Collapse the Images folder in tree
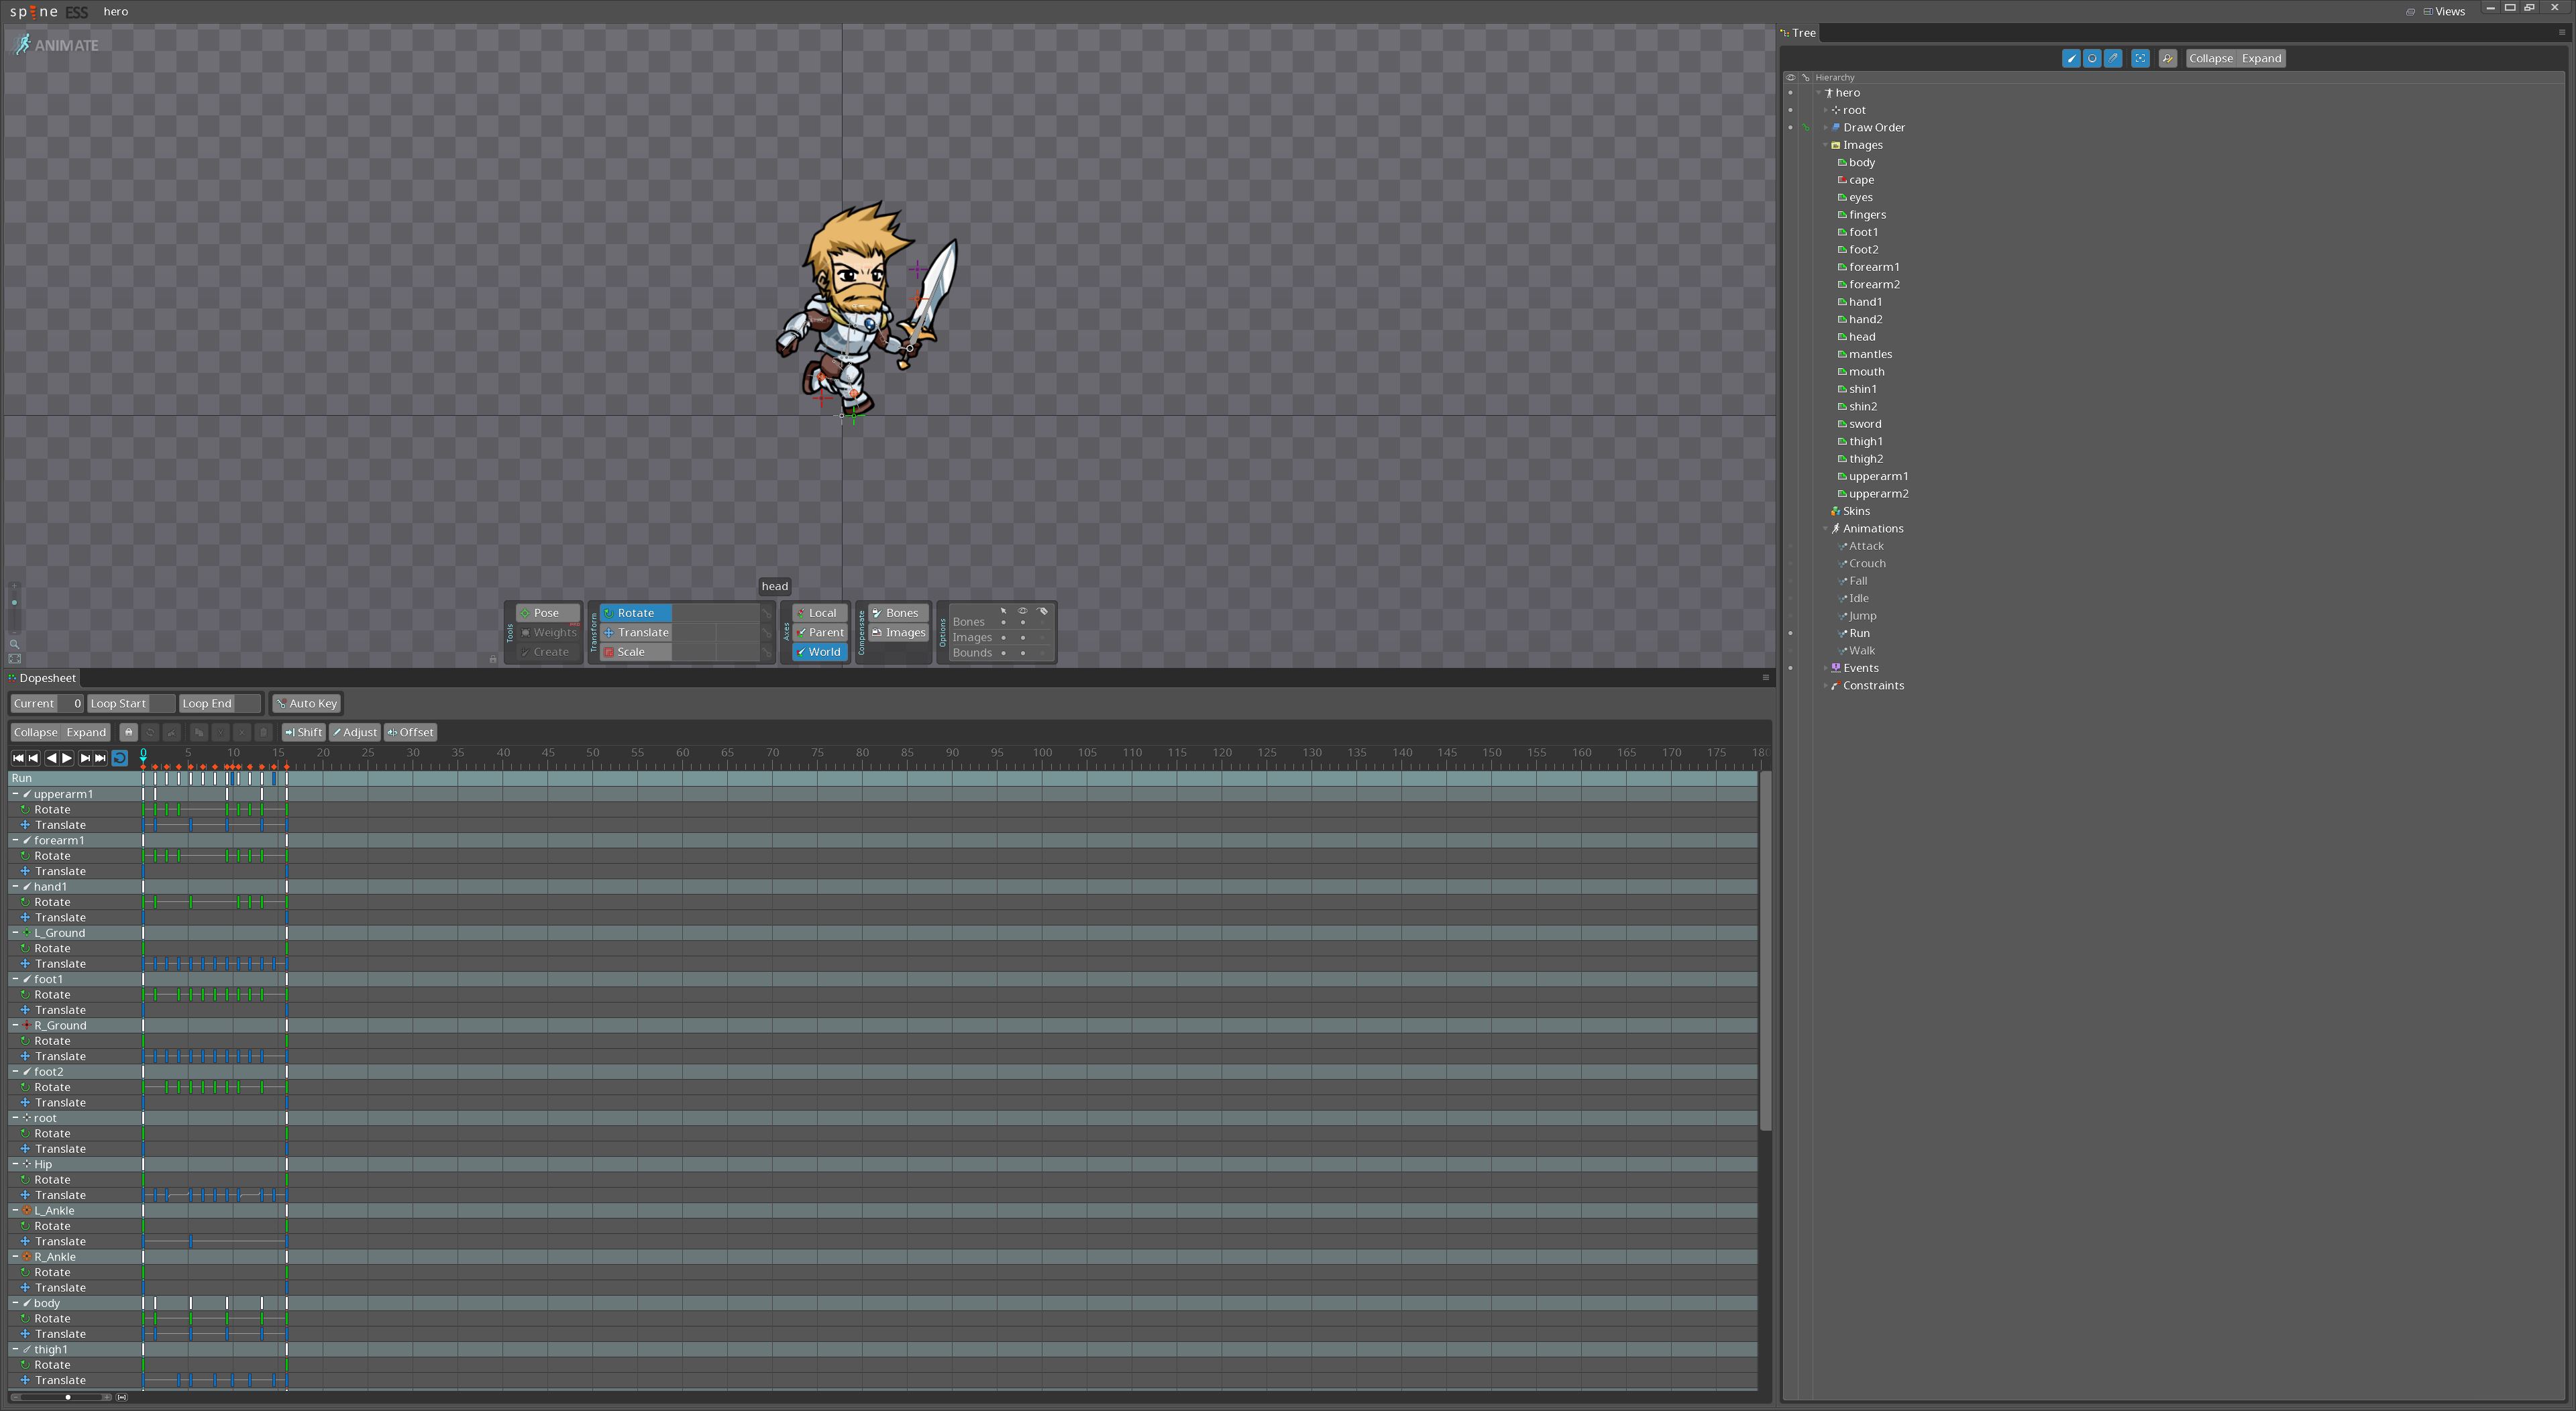Image resolution: width=2576 pixels, height=1411 pixels. 1825,145
